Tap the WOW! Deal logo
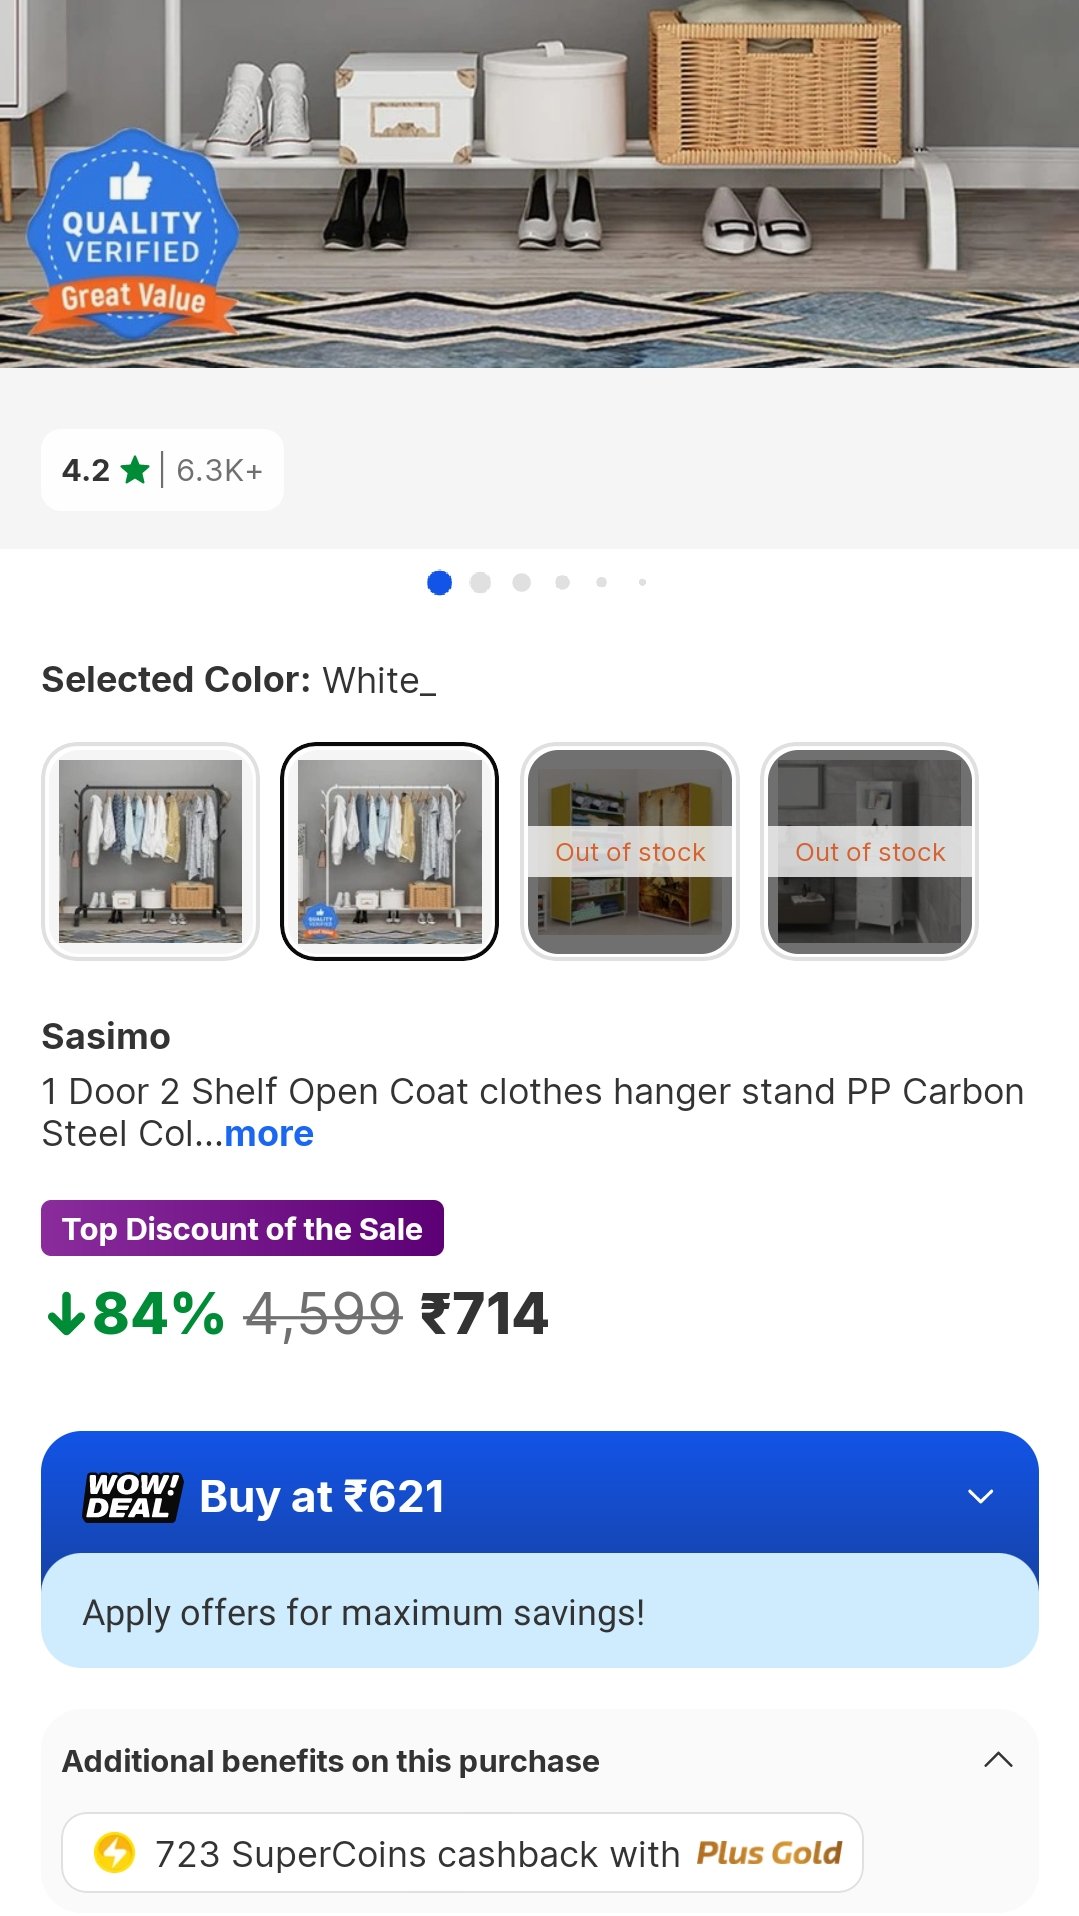1079x1916 pixels. point(132,1497)
